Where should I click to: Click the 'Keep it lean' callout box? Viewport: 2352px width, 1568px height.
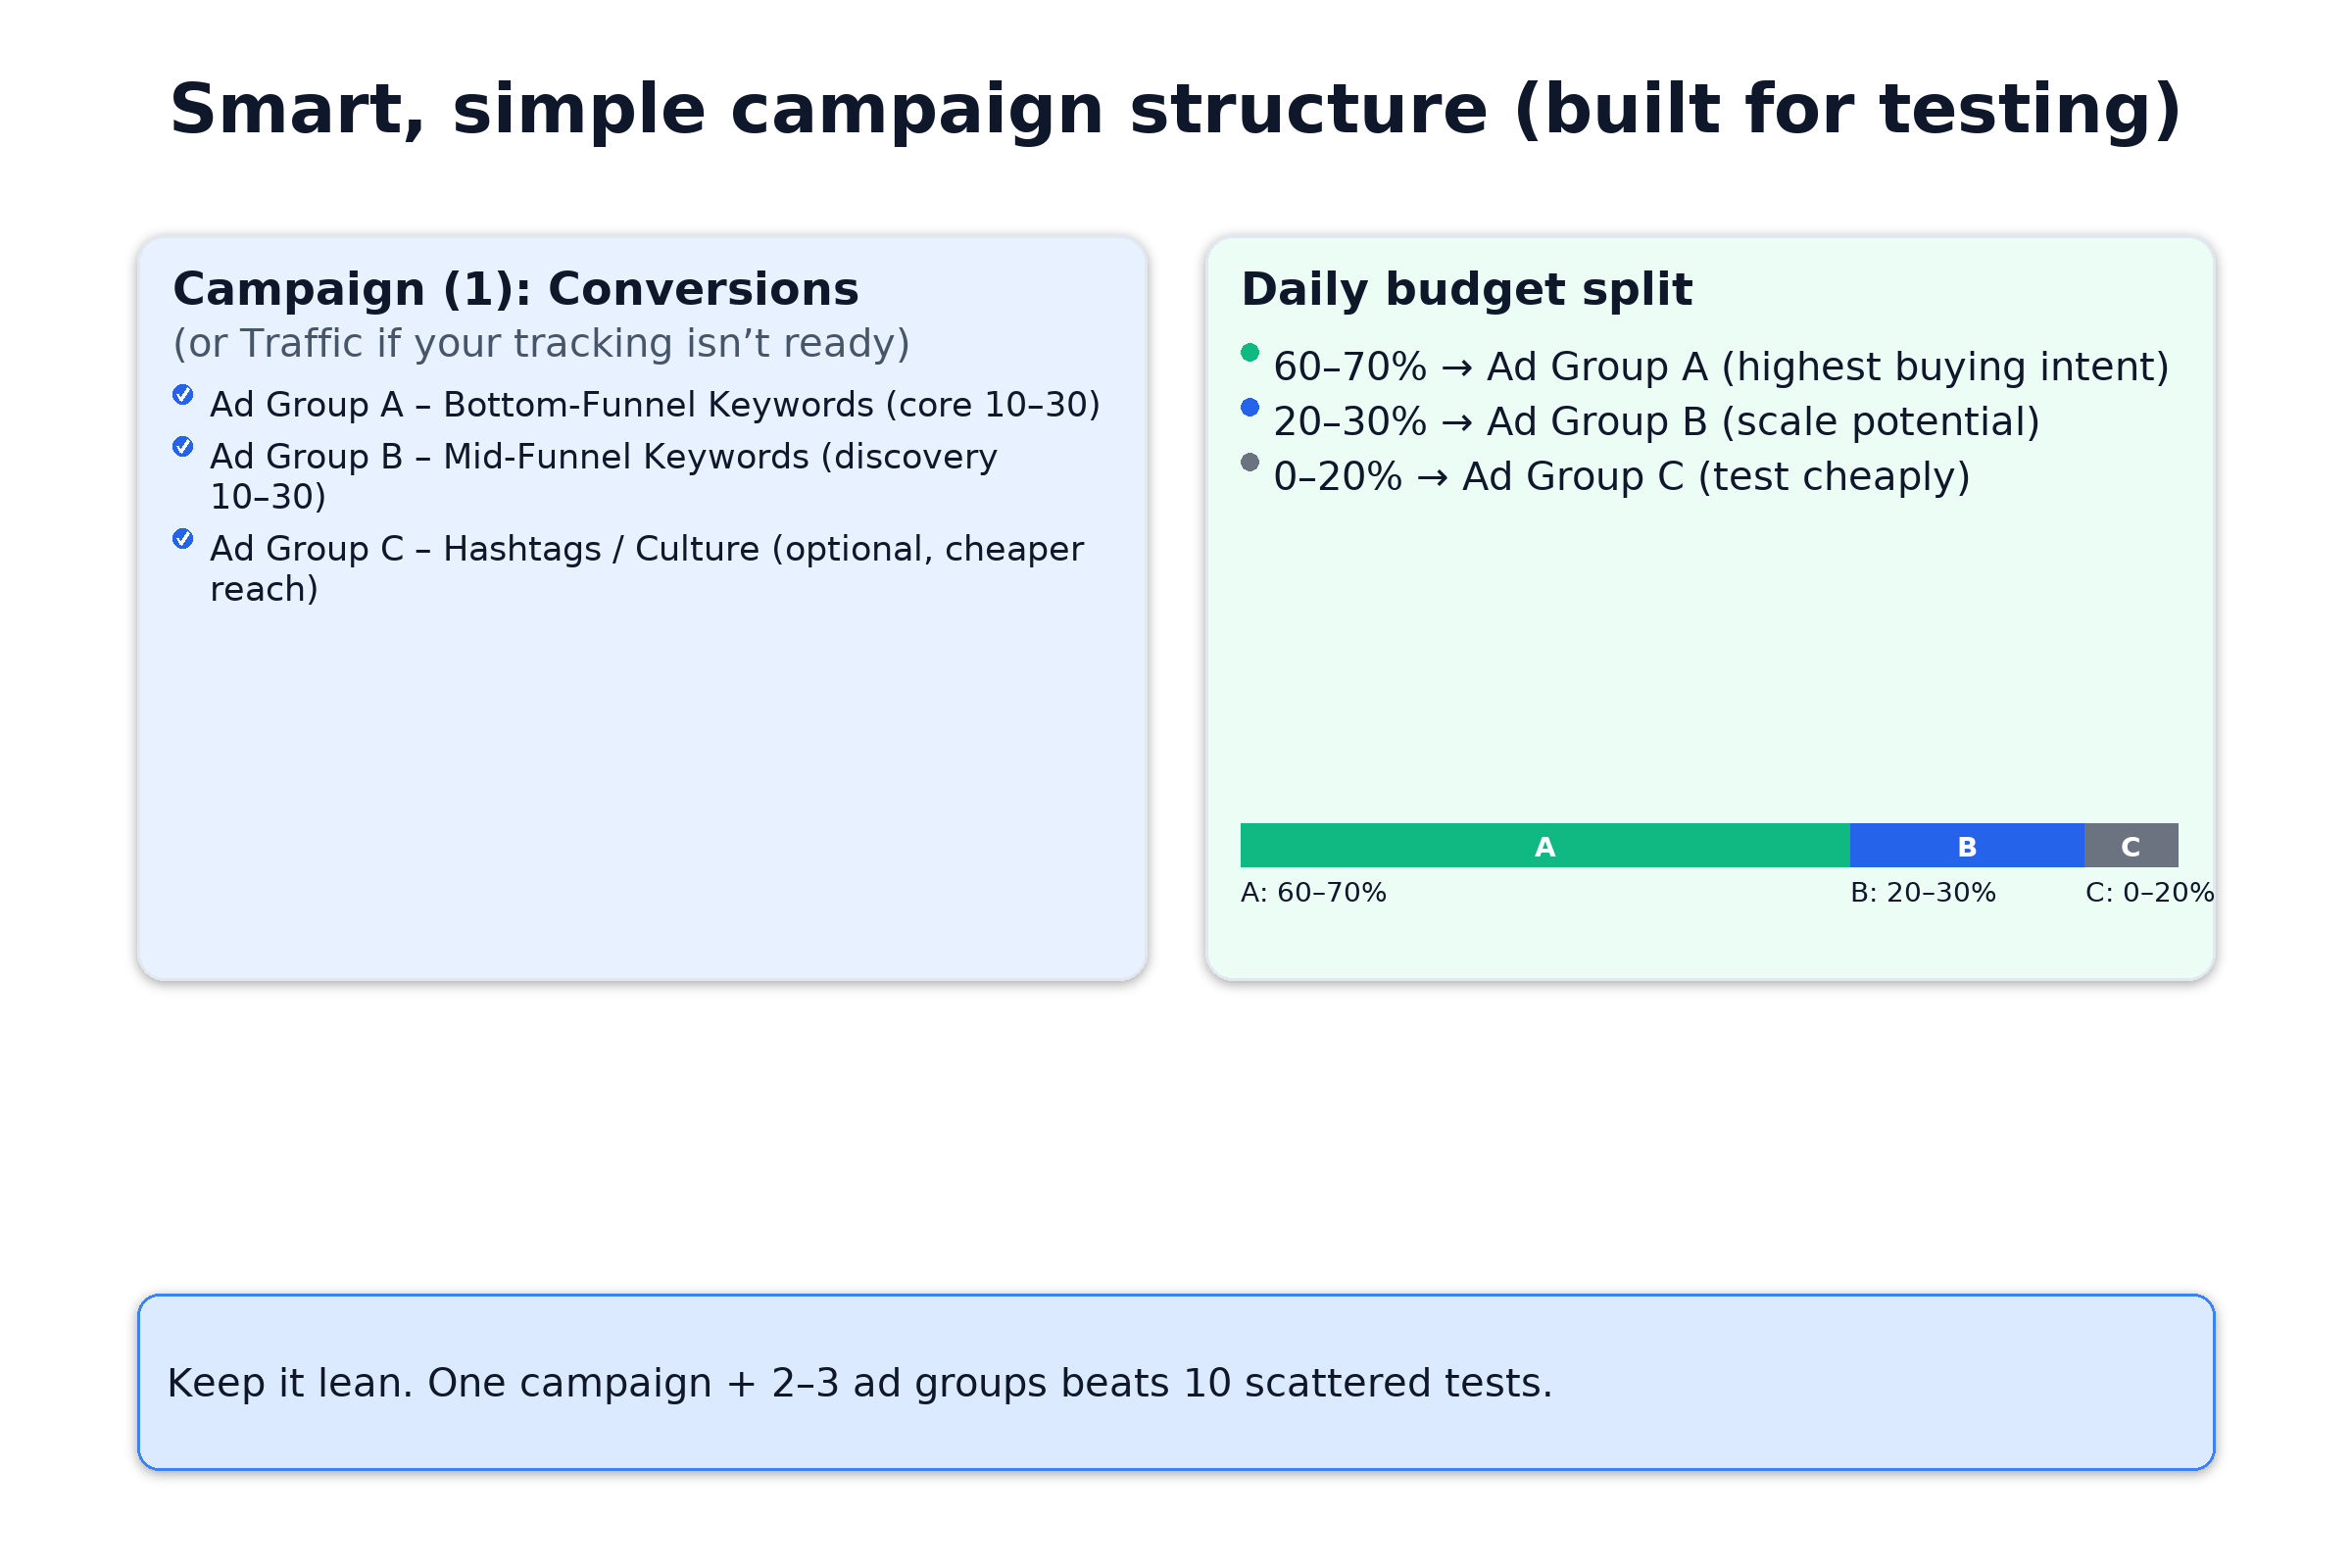(x=1176, y=1383)
